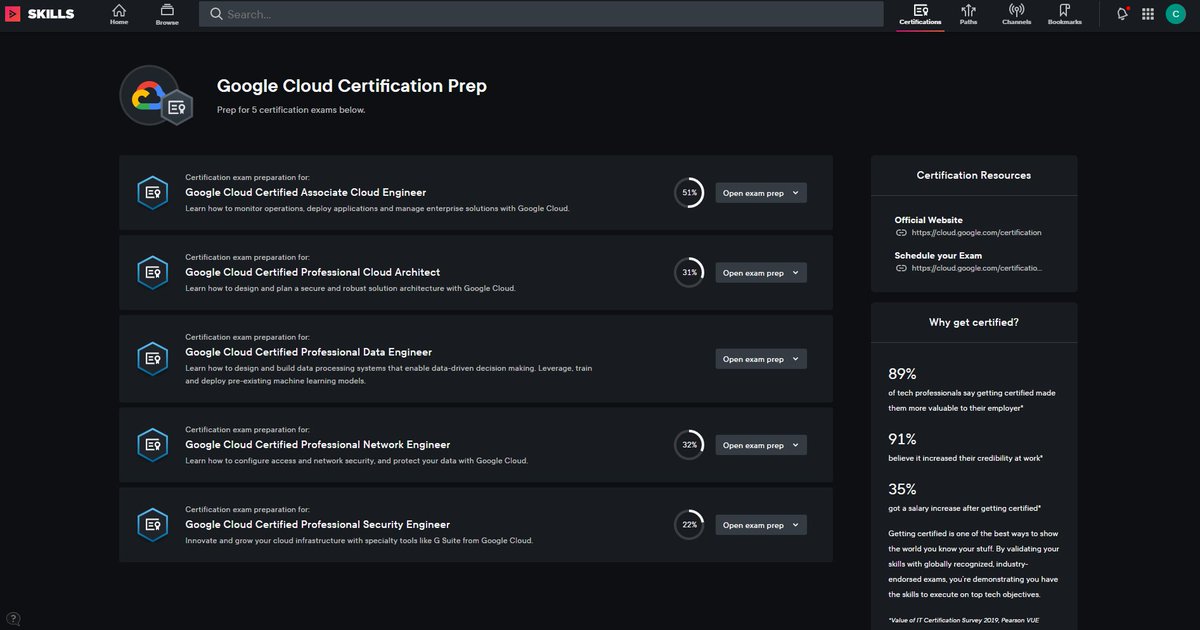Click the 'Certification Resources' heading
The width and height of the screenshot is (1200, 630).
(974, 175)
